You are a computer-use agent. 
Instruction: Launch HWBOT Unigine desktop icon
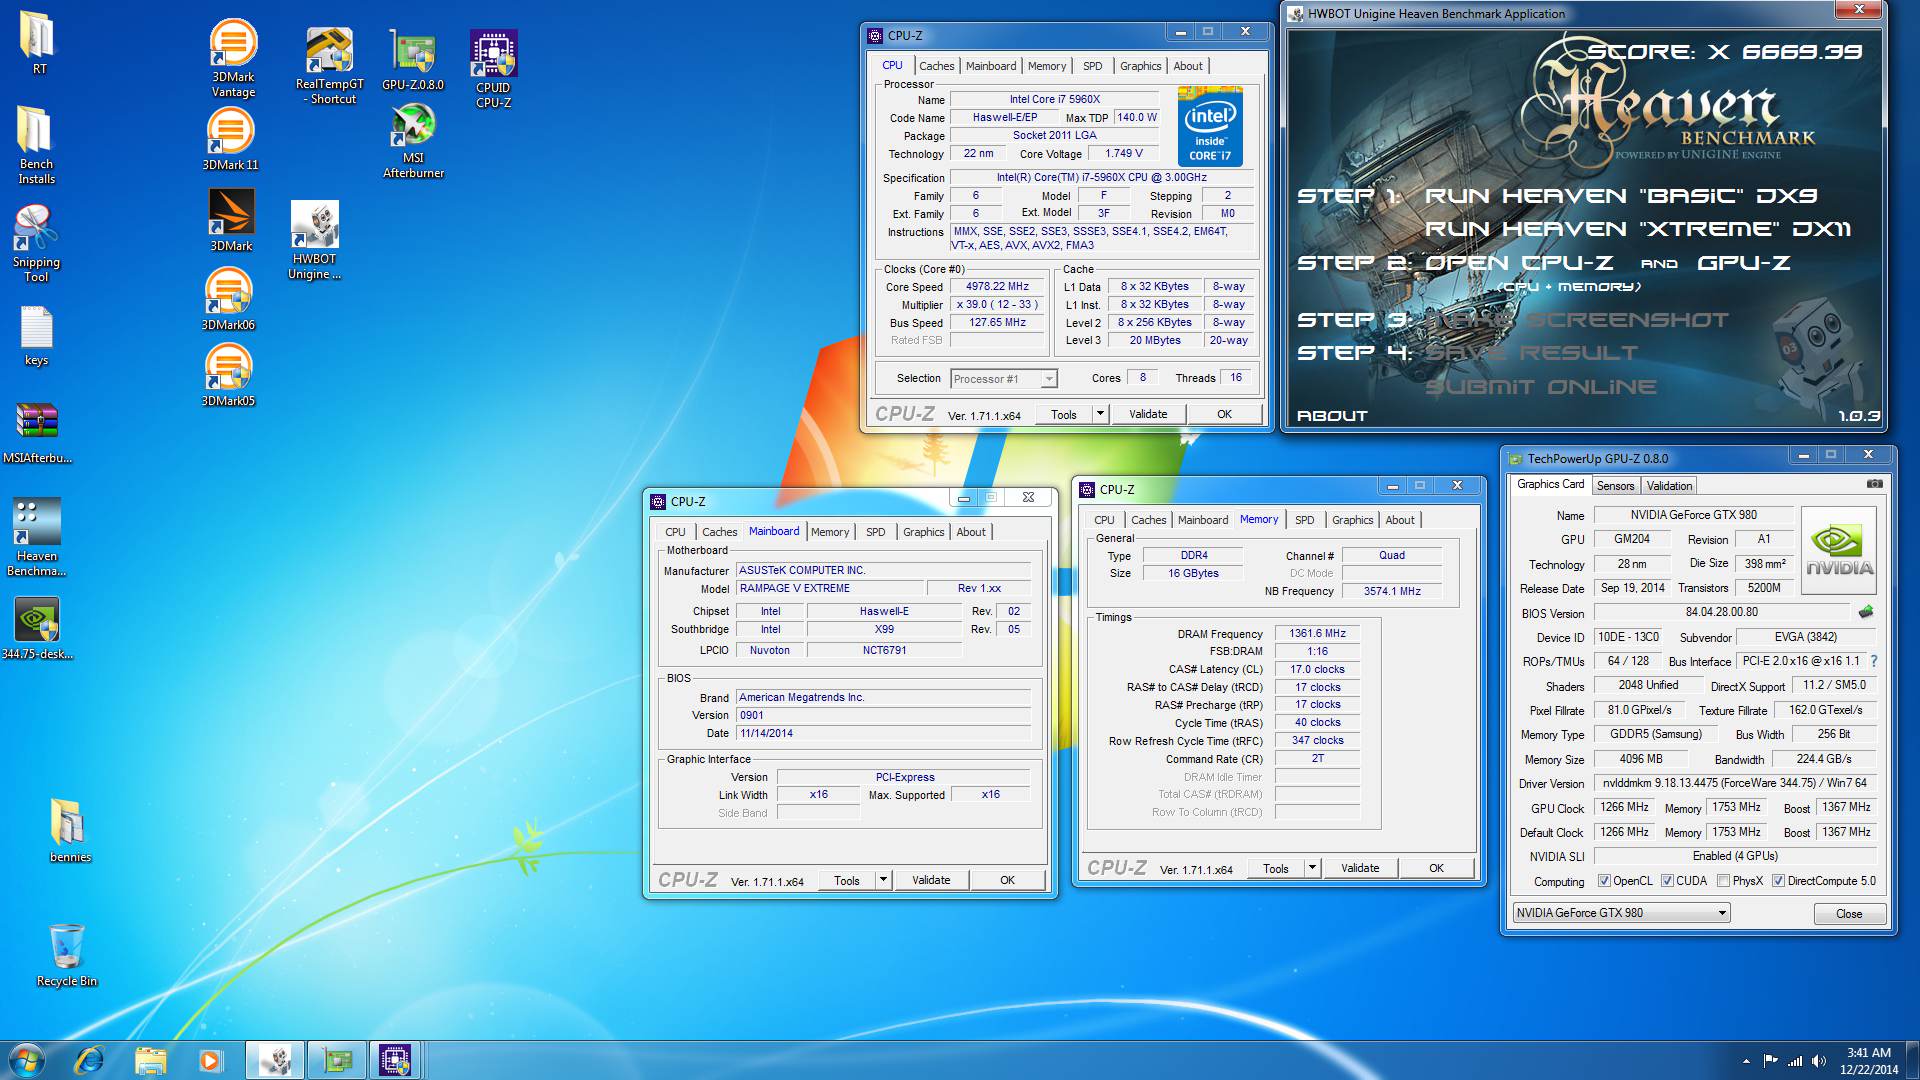[314, 240]
